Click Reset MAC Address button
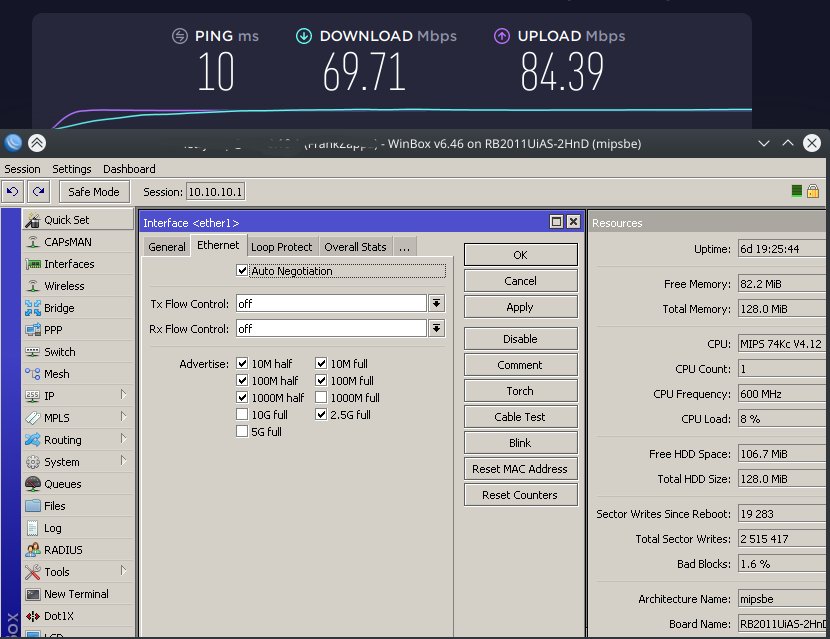 click(x=520, y=469)
